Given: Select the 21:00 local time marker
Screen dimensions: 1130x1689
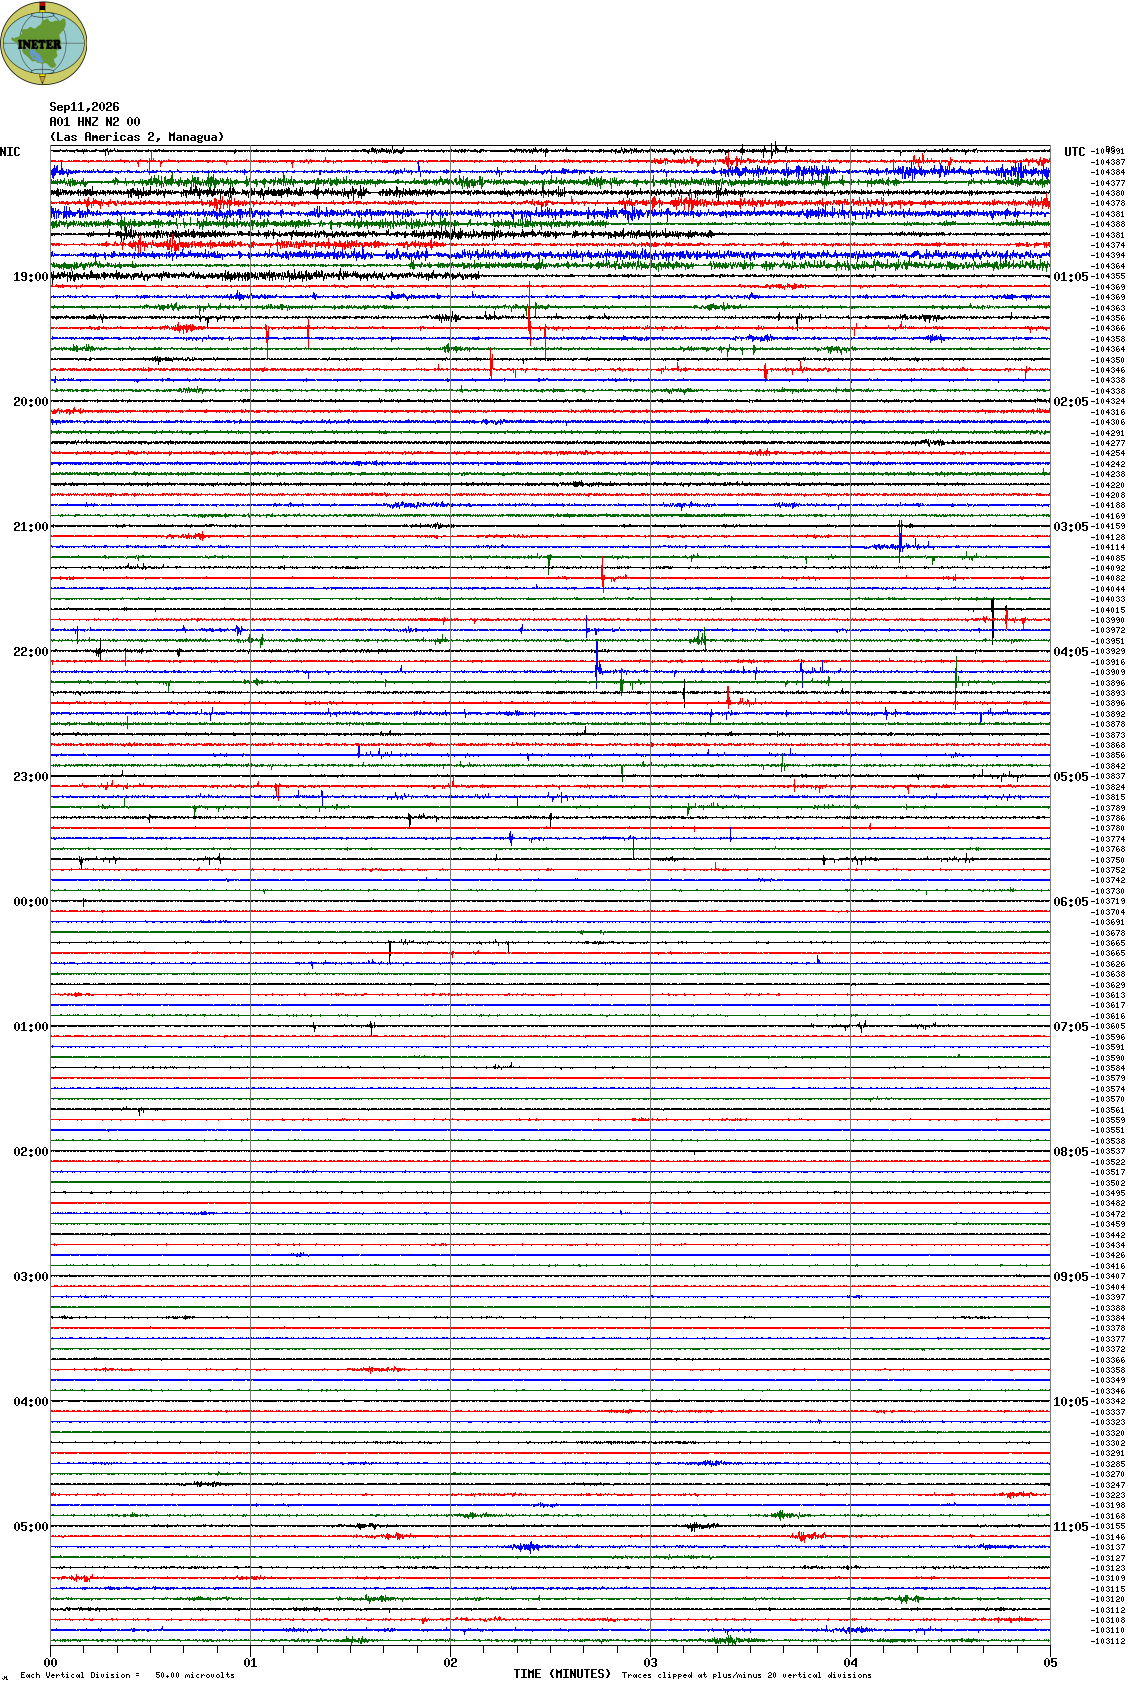Looking at the screenshot, I should [x=30, y=527].
